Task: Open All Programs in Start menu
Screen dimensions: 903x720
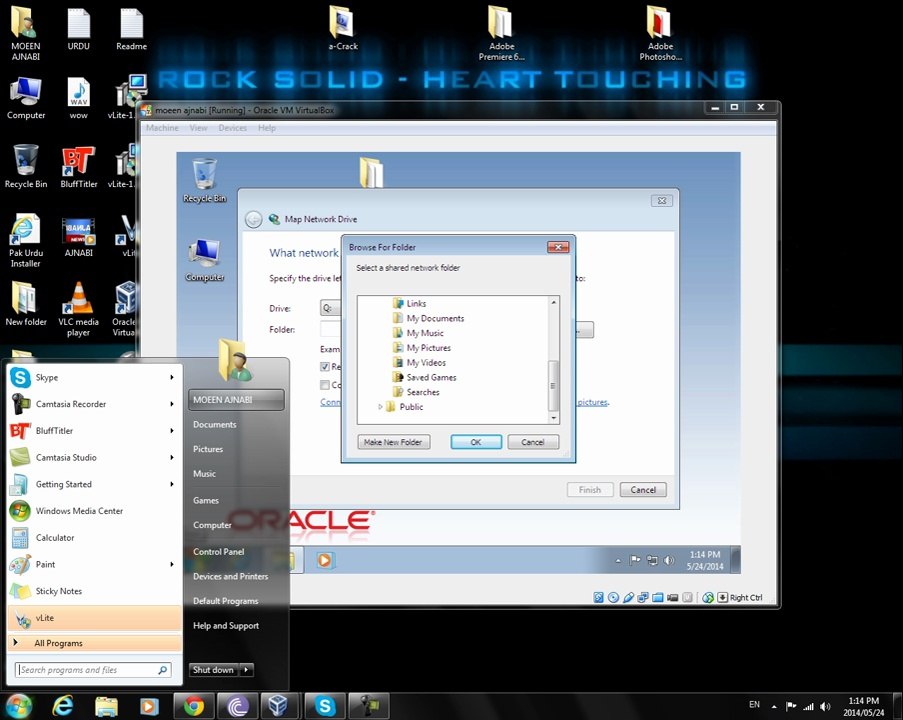Action: click(x=94, y=643)
